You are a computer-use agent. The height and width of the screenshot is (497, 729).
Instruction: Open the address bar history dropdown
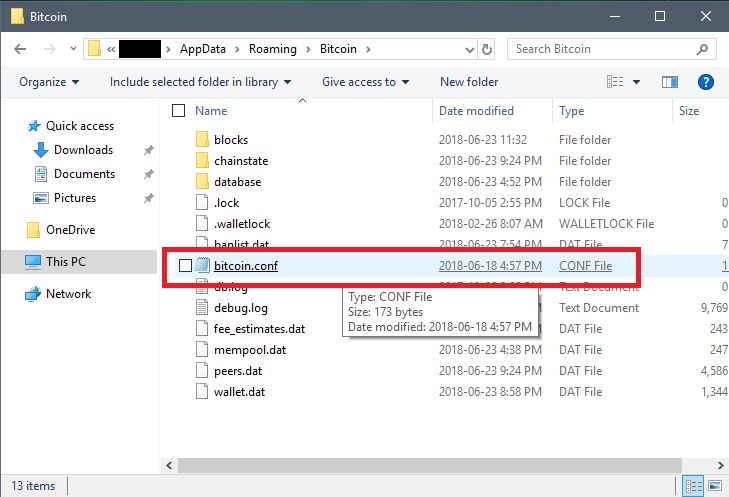point(470,49)
